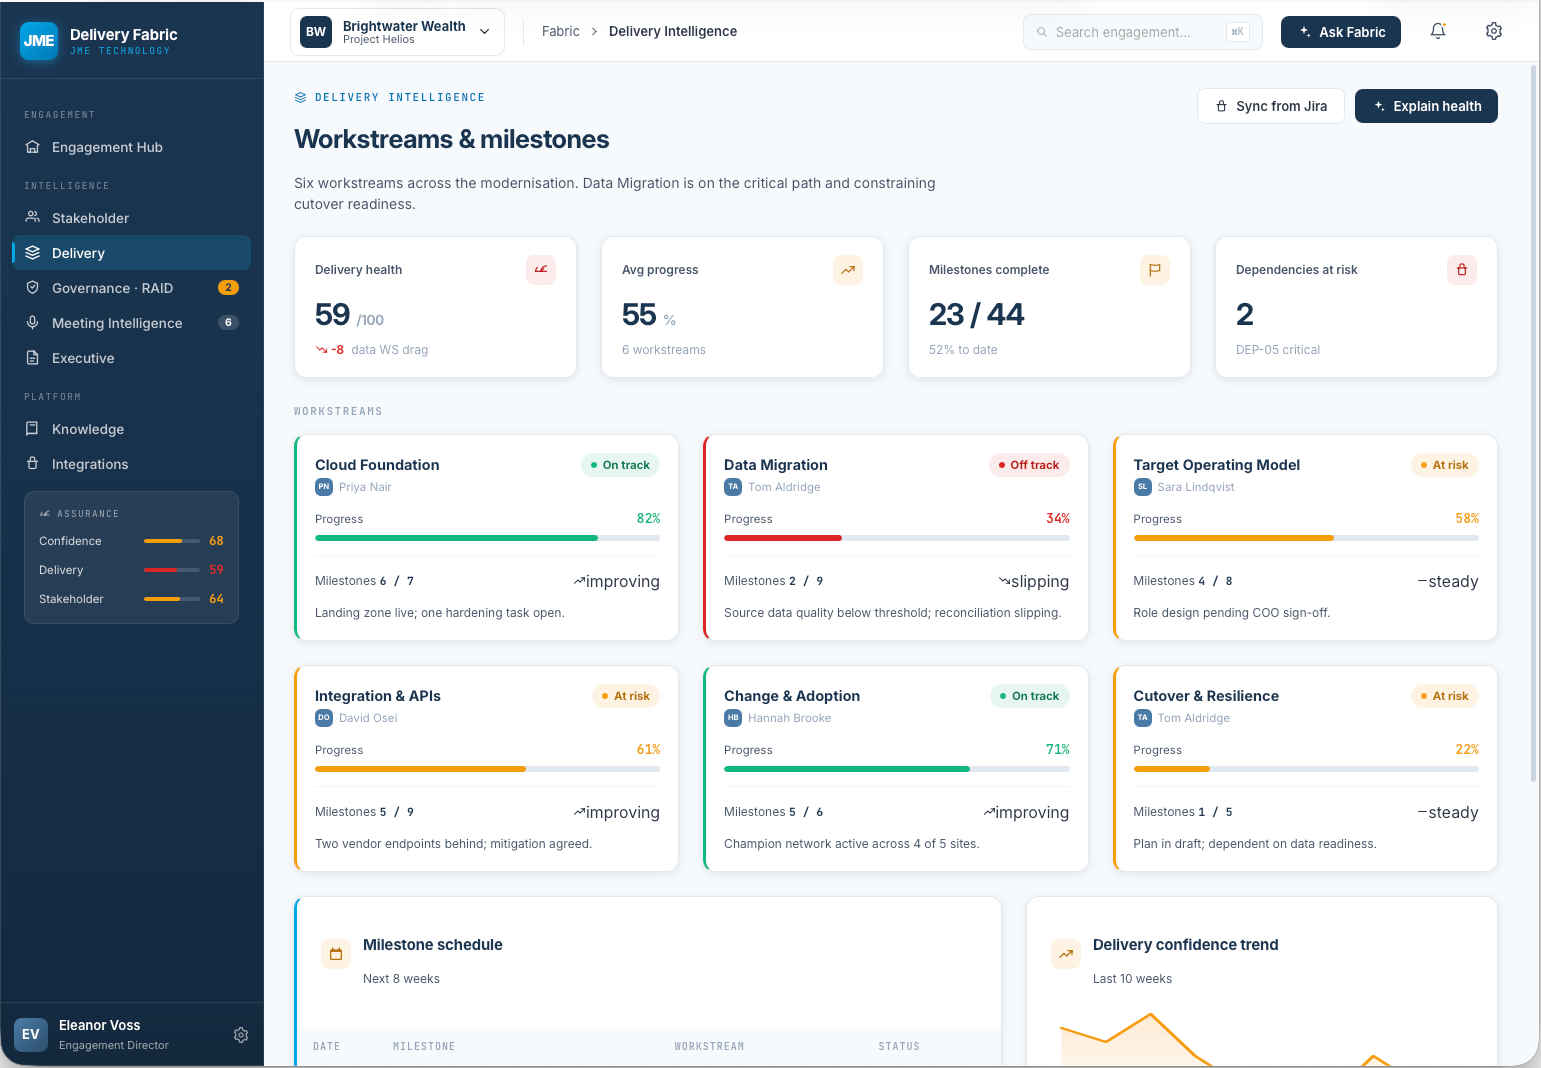Click the gear icon beside Eleanor Voss
Viewport: 1541px width, 1068px height.
pos(241,1035)
